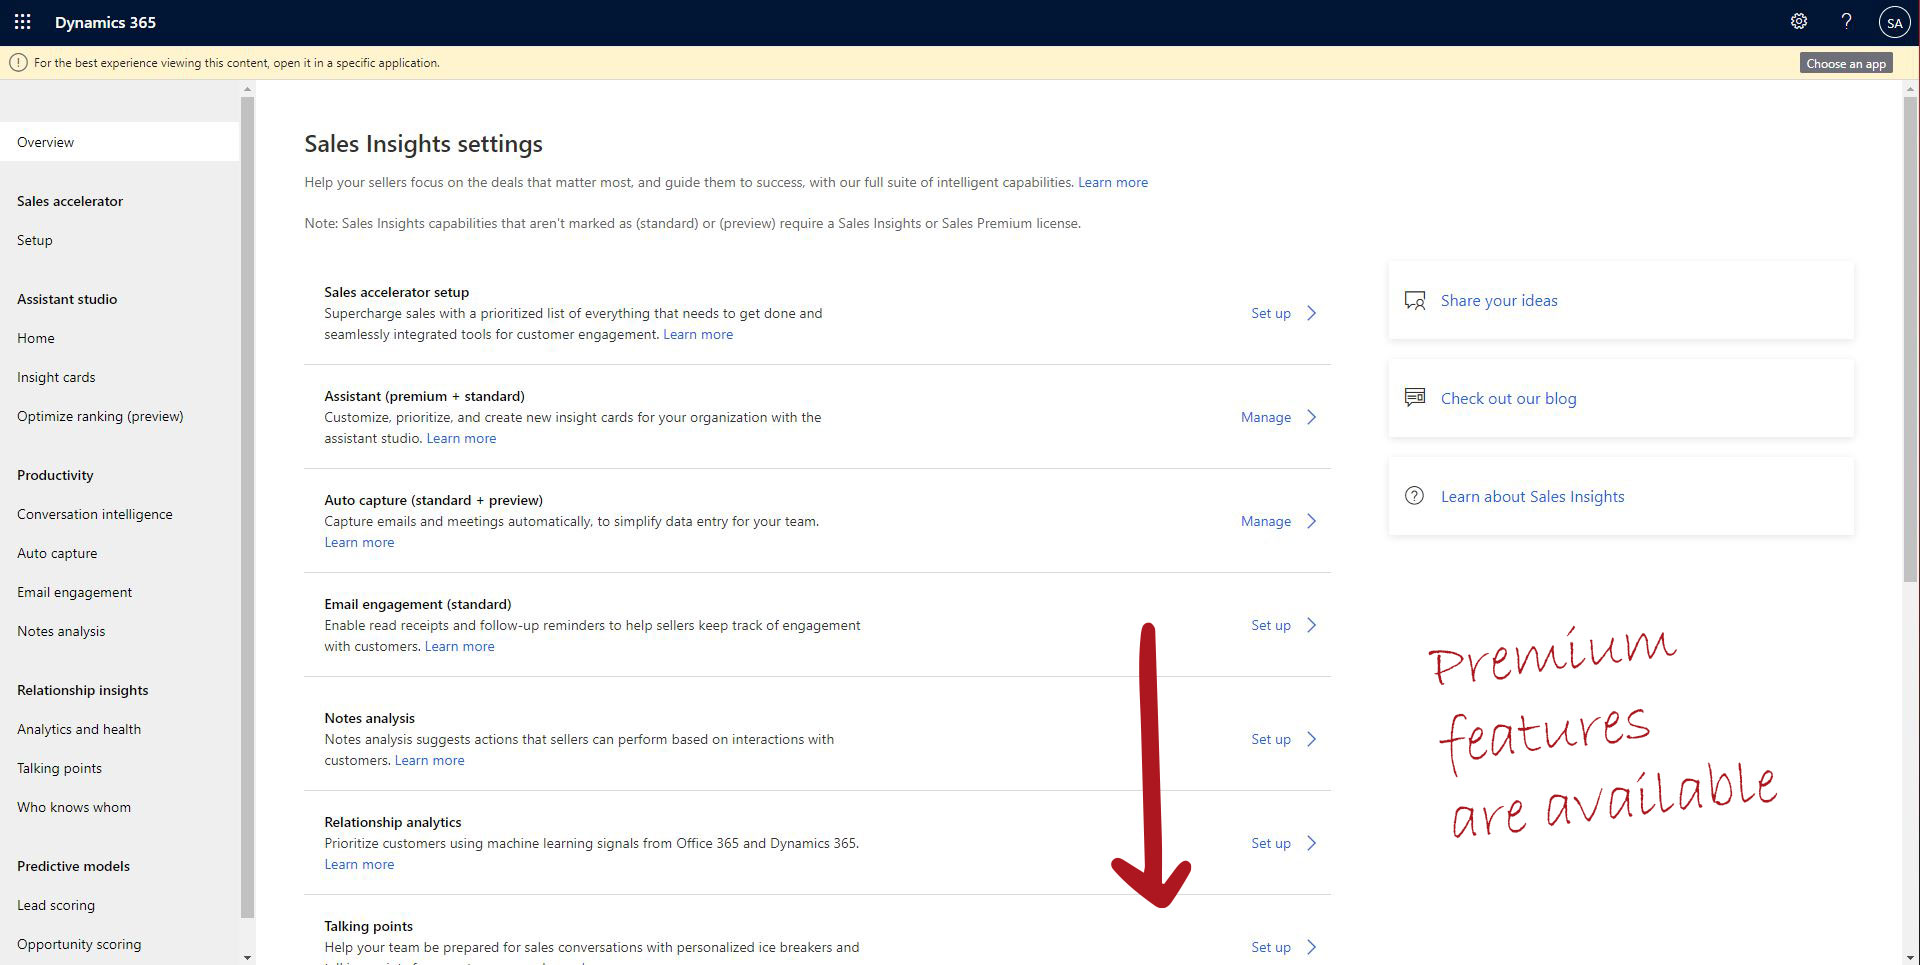The height and width of the screenshot is (965, 1920).
Task: Open the SA account avatar
Action: pos(1896,21)
